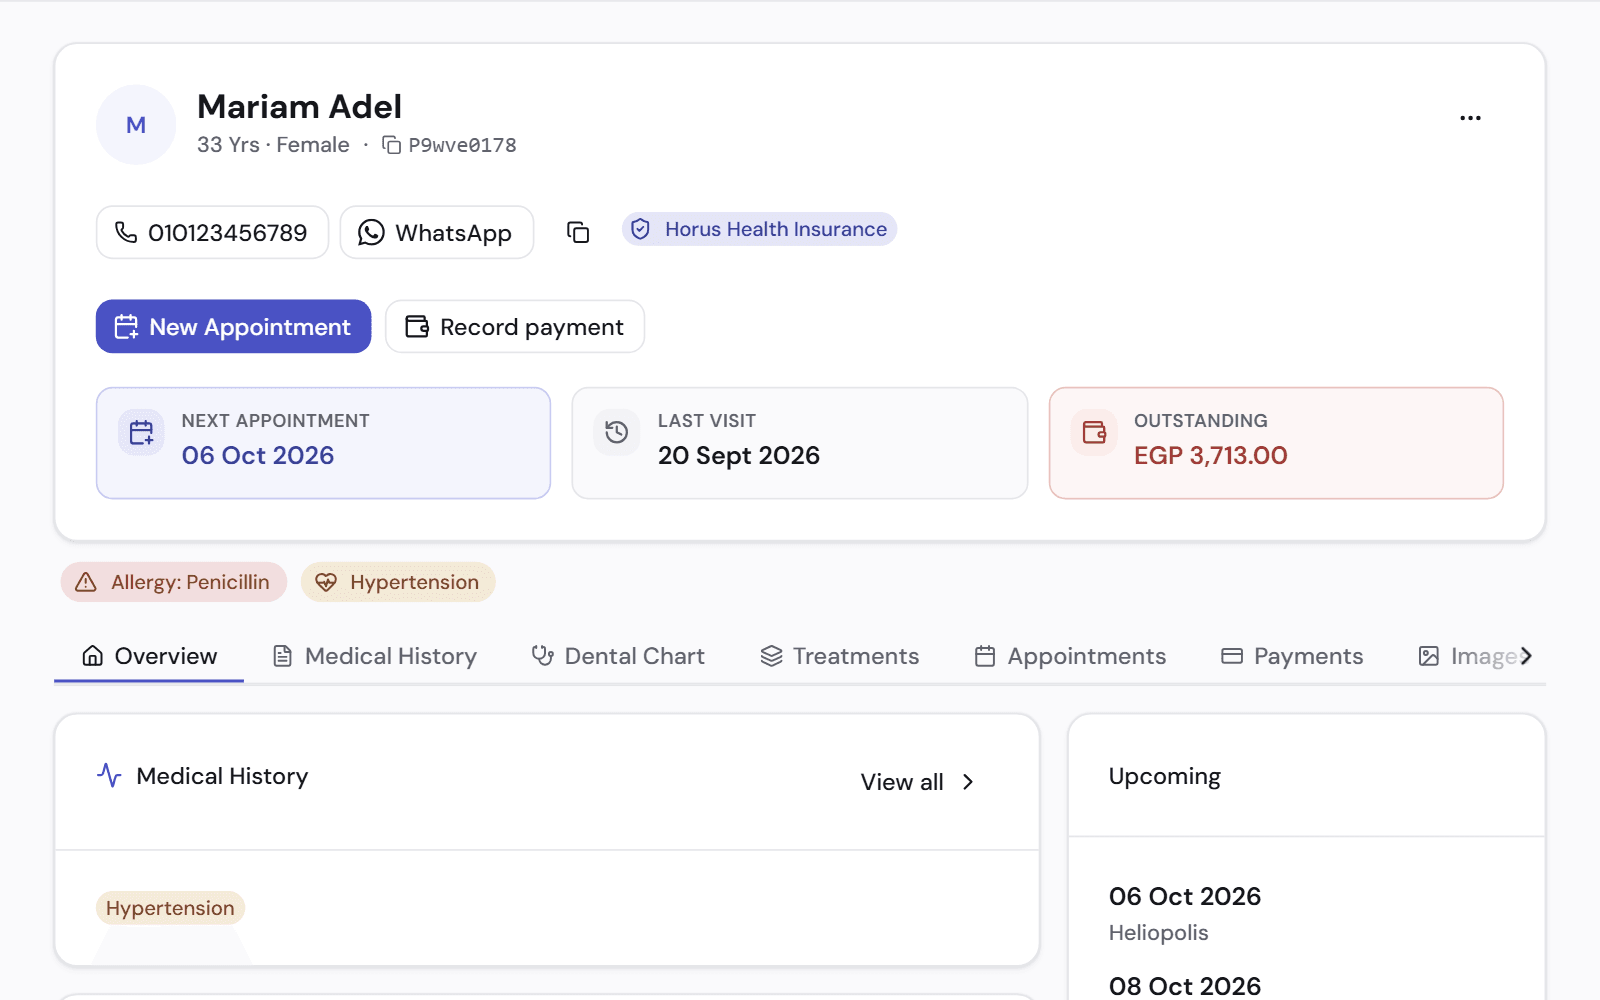1600x1000 pixels.
Task: Open WhatsApp chat button
Action: [437, 233]
